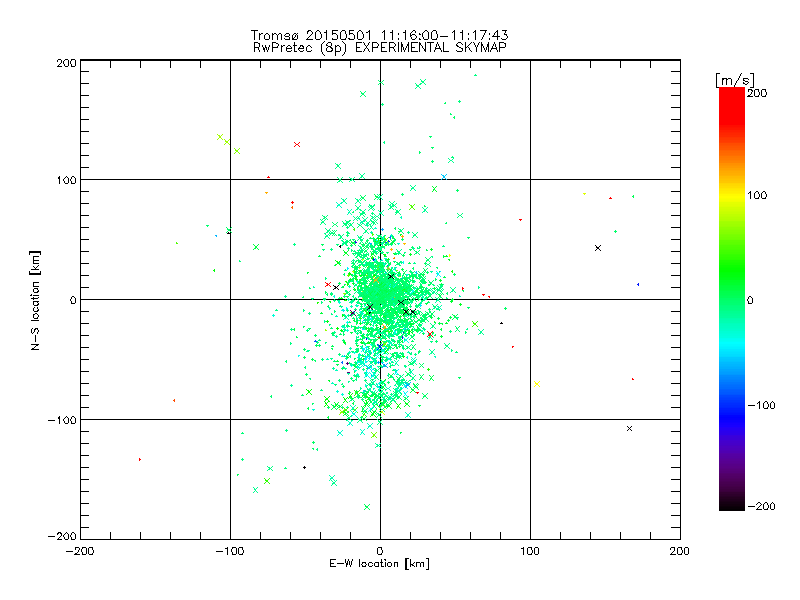Click the x-axis tick label "200"
This screenshot has height=600, width=800.
pos(680,551)
